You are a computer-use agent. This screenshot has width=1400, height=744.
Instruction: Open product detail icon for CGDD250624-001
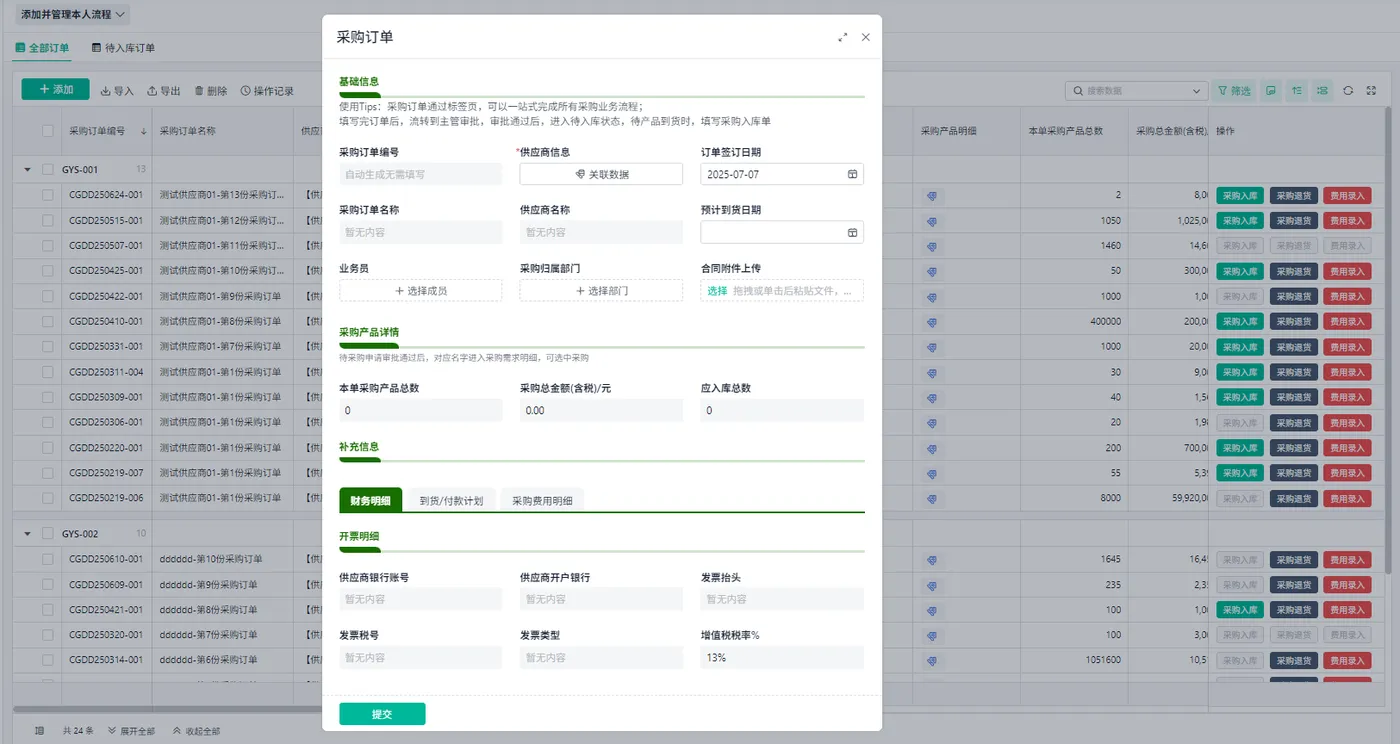pos(932,196)
